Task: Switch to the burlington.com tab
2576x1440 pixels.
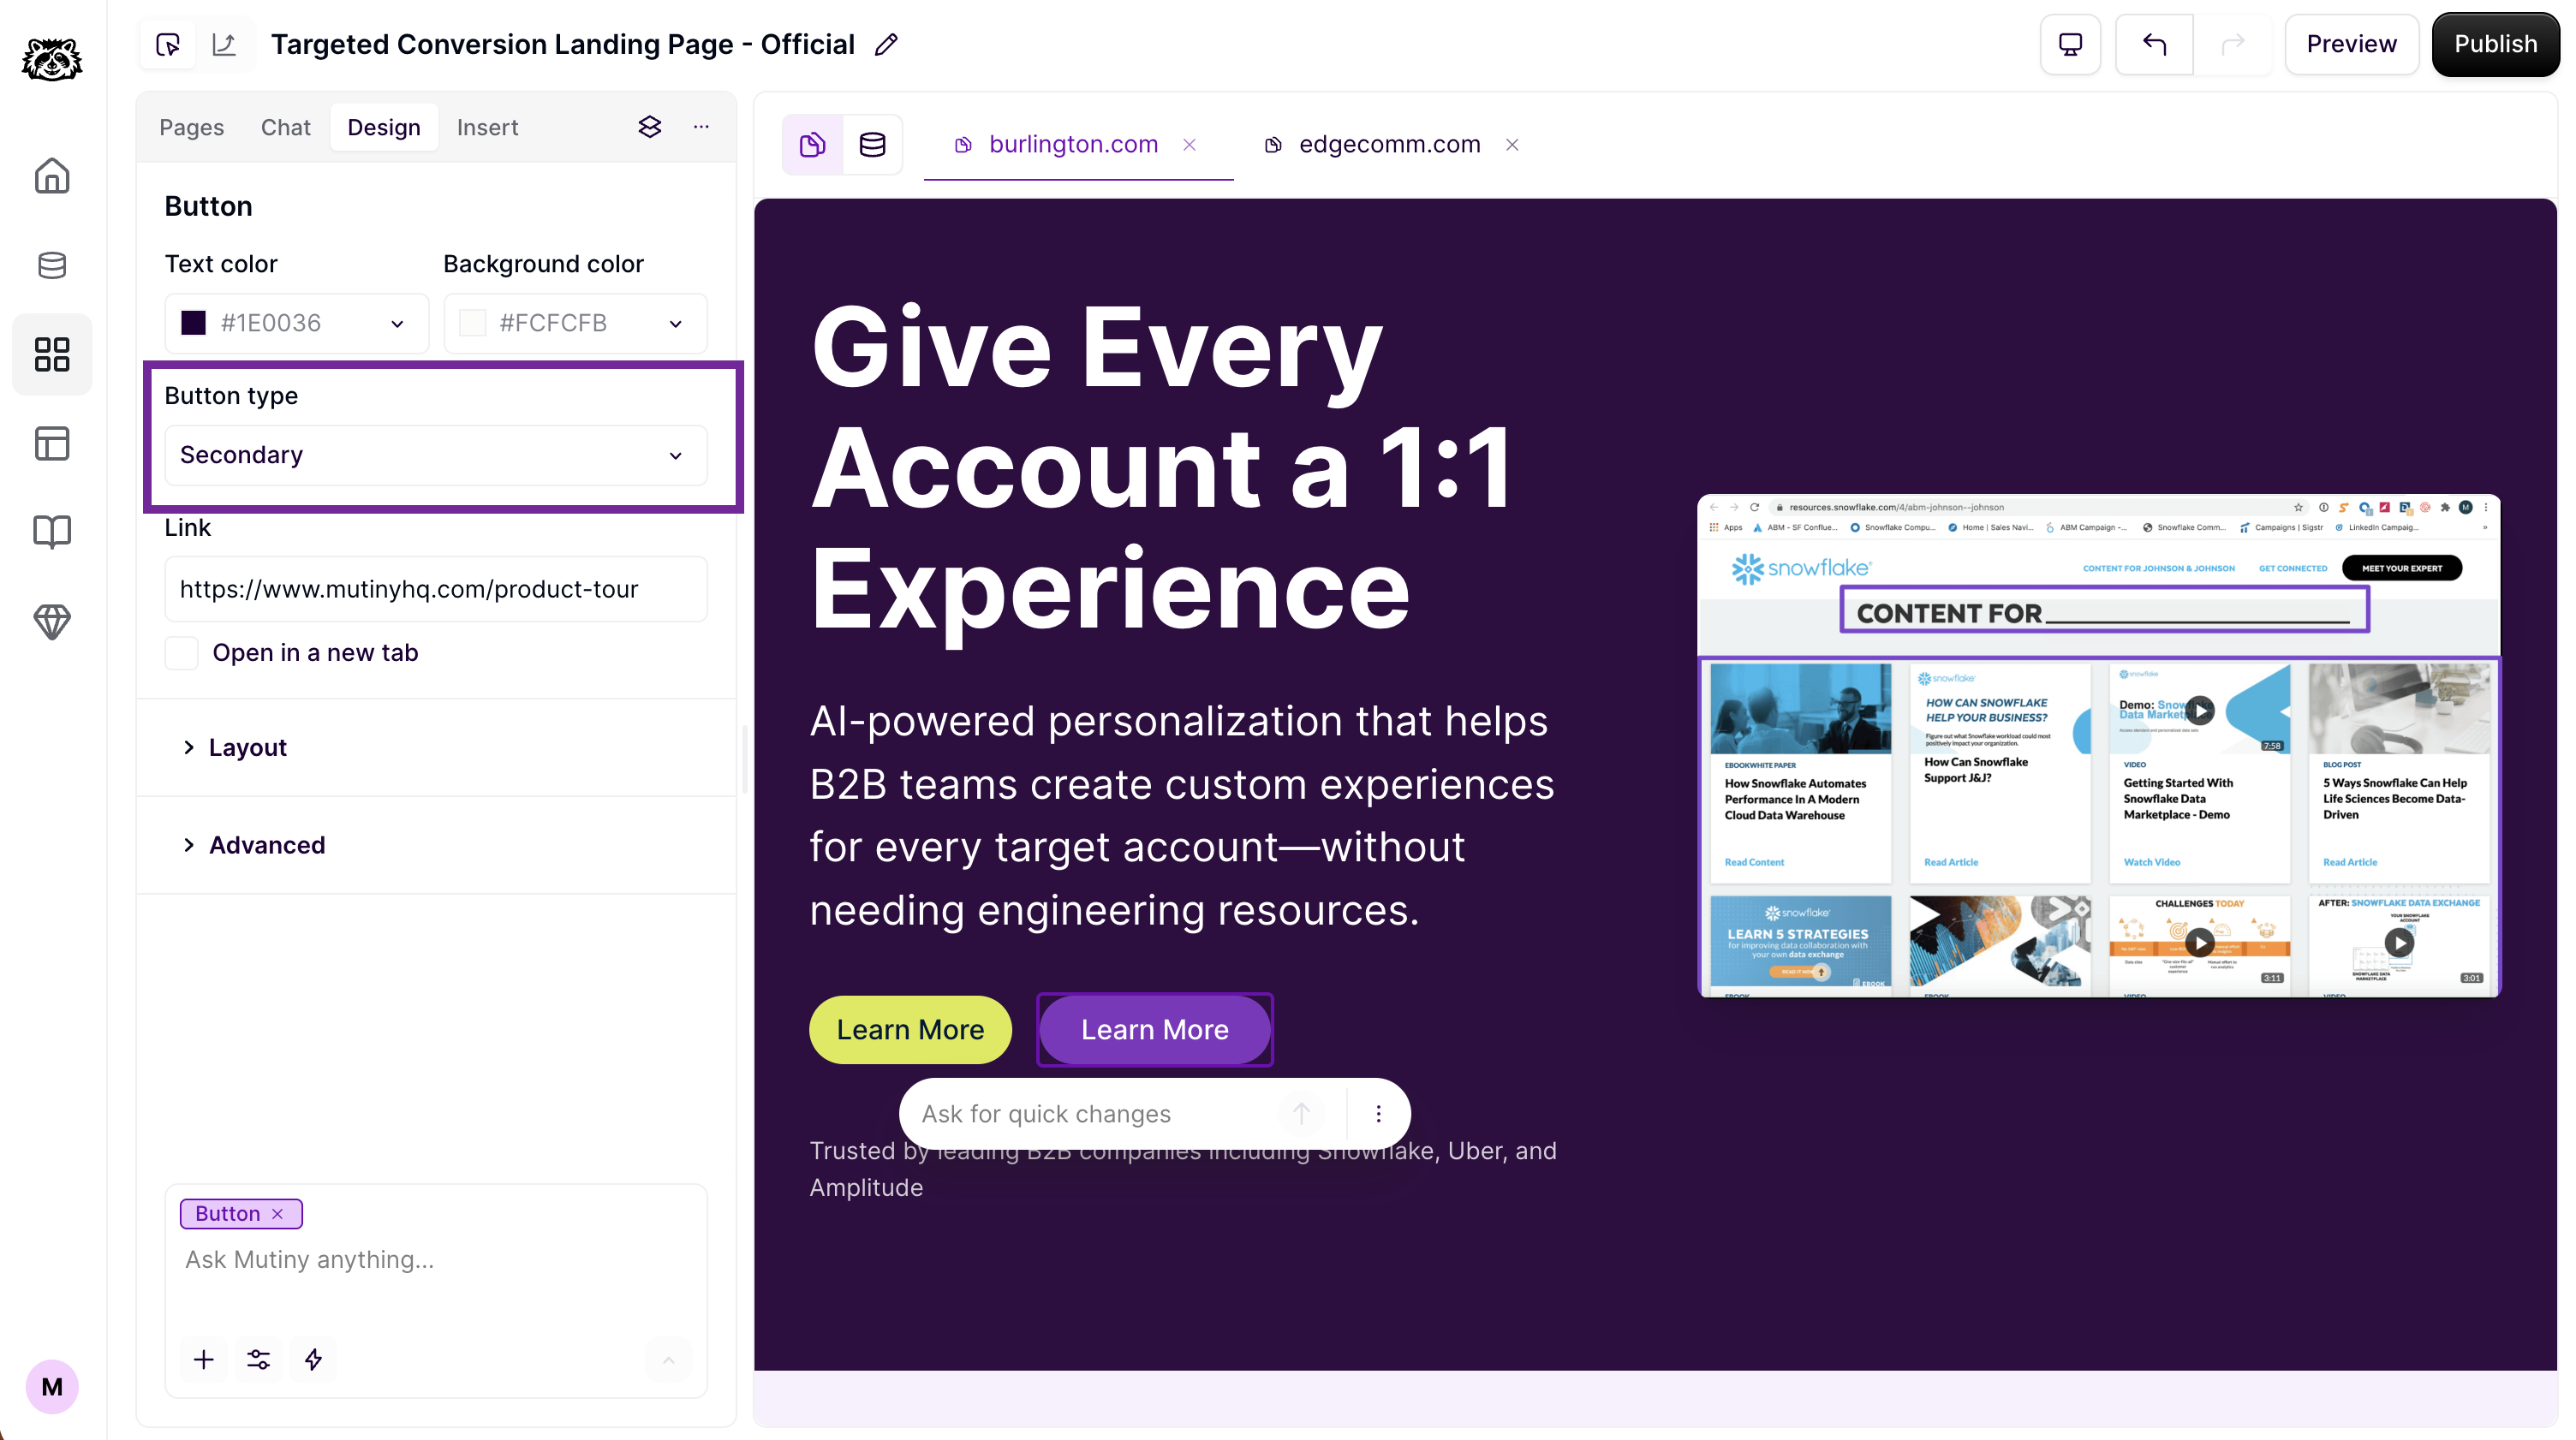Action: click(1072, 145)
